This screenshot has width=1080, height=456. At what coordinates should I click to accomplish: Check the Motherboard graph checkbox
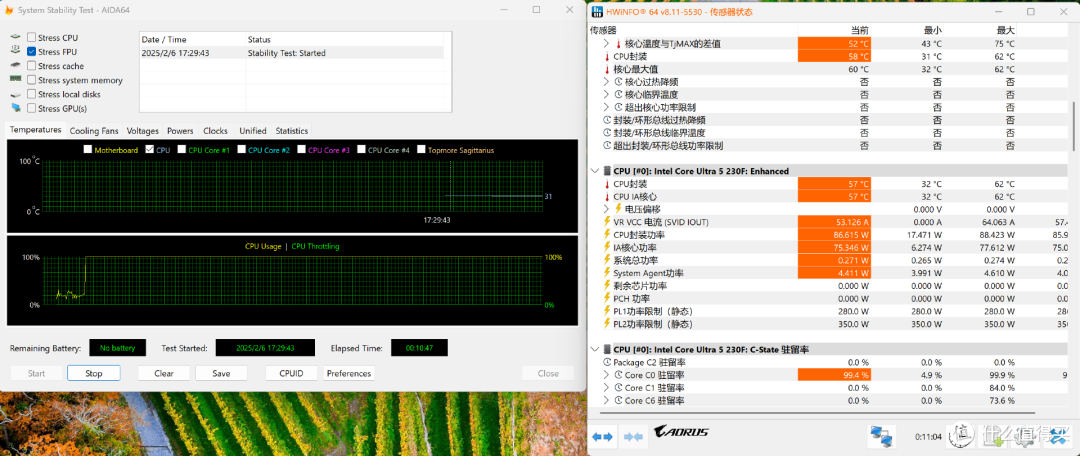(87, 149)
